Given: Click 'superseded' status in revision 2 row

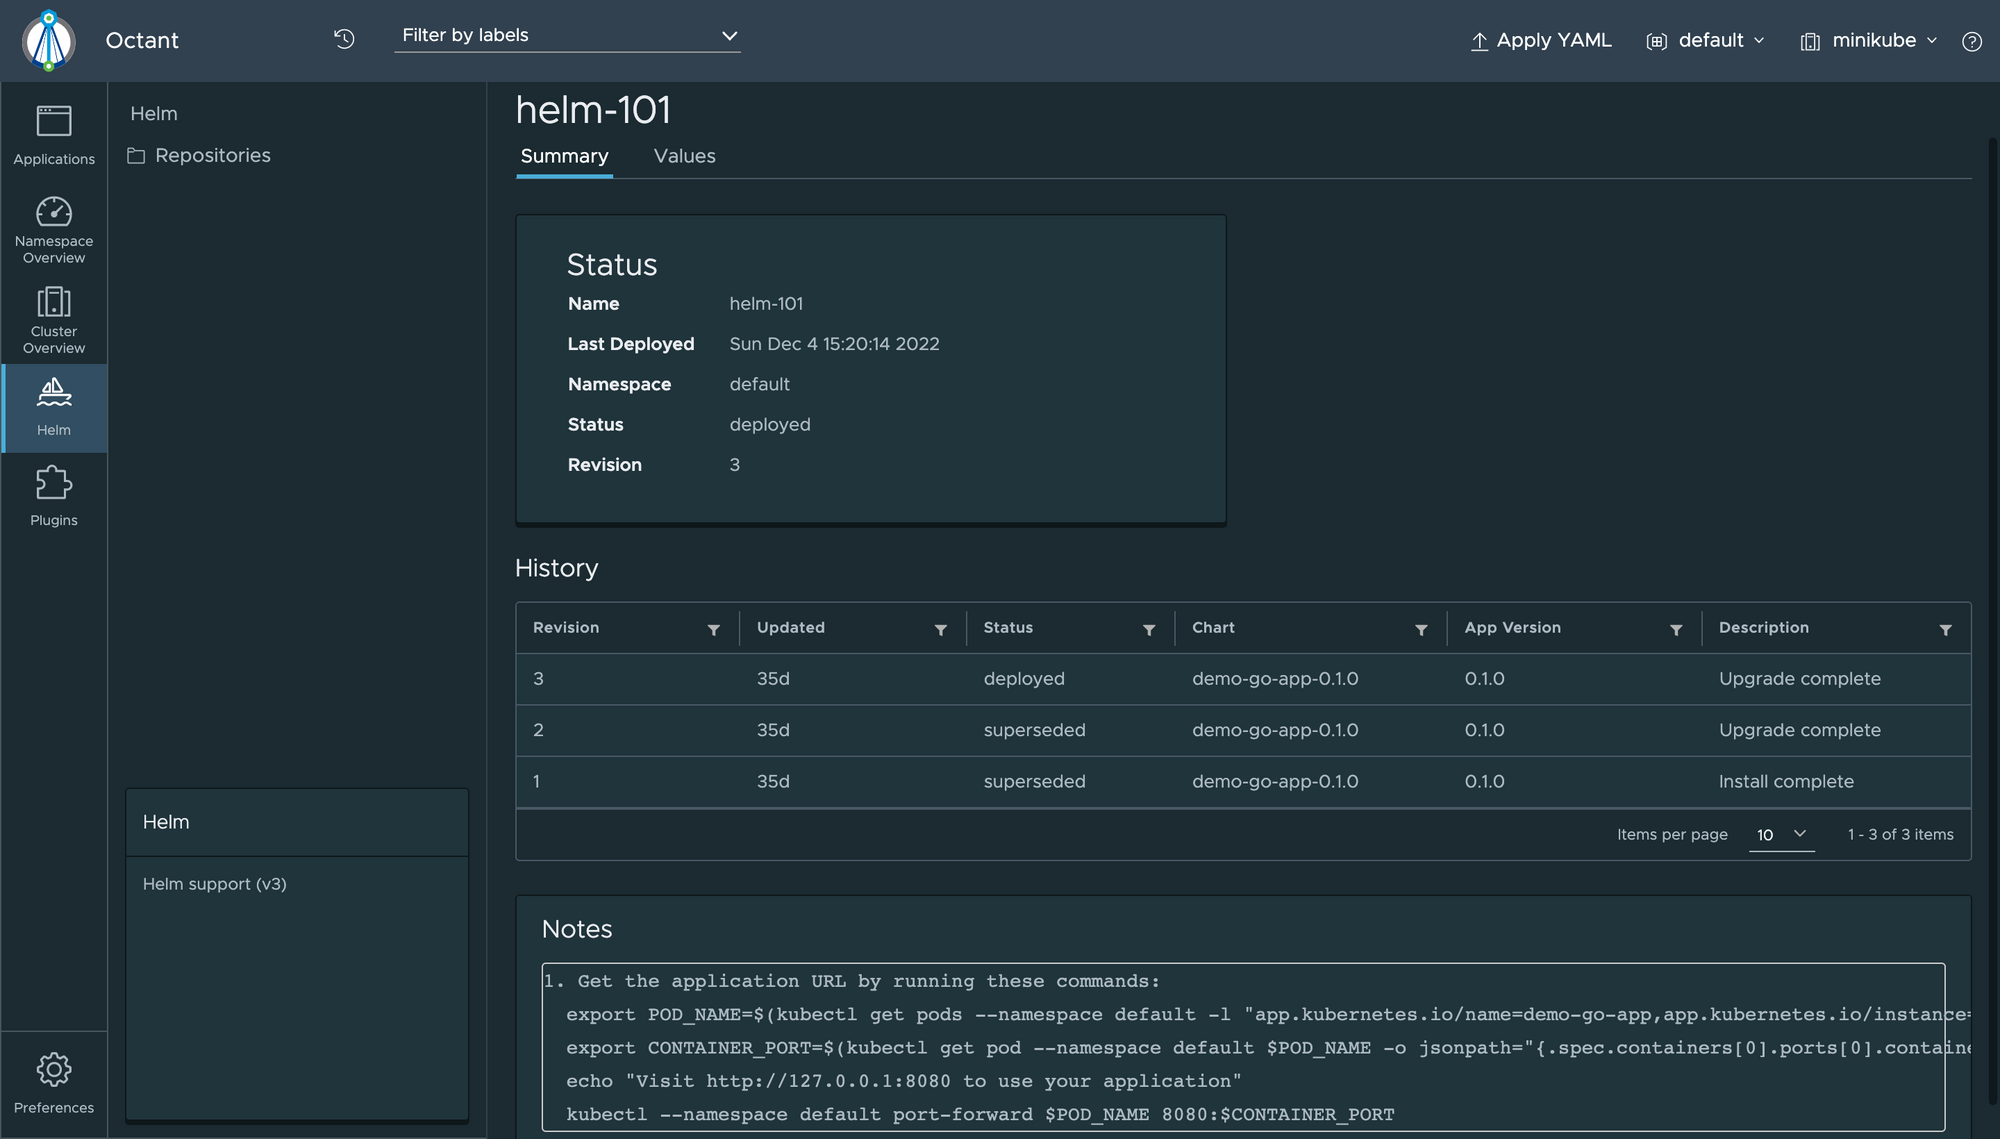Looking at the screenshot, I should pos(1034,731).
